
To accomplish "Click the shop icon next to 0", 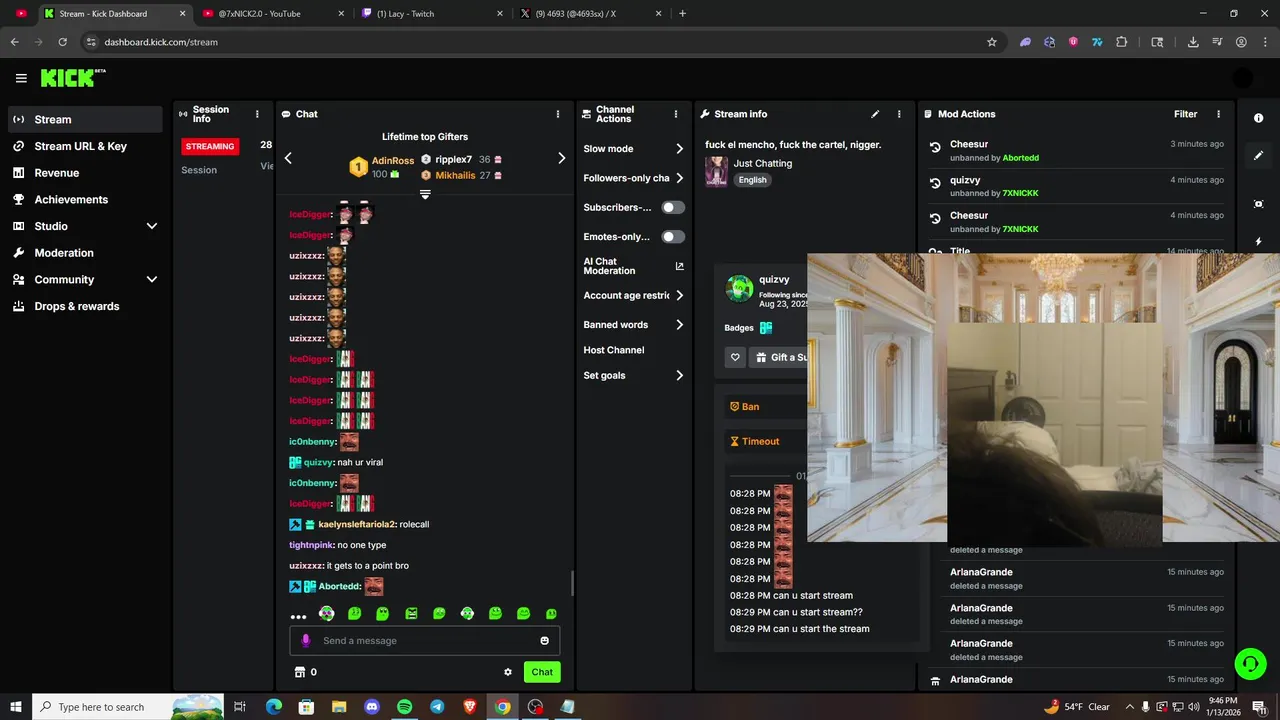I will tap(298, 672).
